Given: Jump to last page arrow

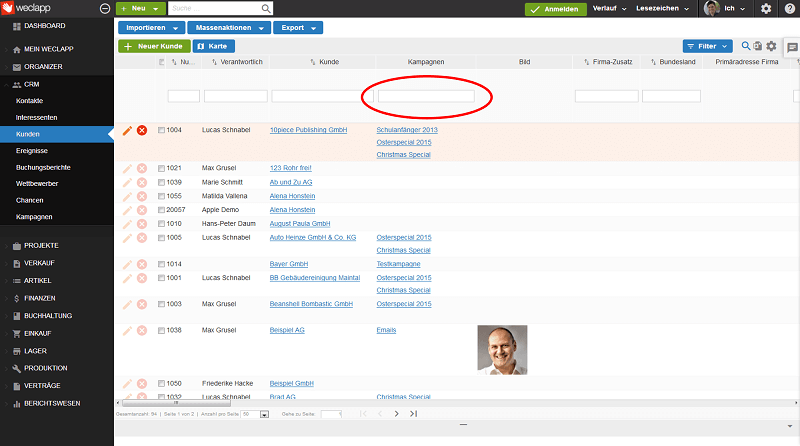Looking at the screenshot, I should pos(413,414).
